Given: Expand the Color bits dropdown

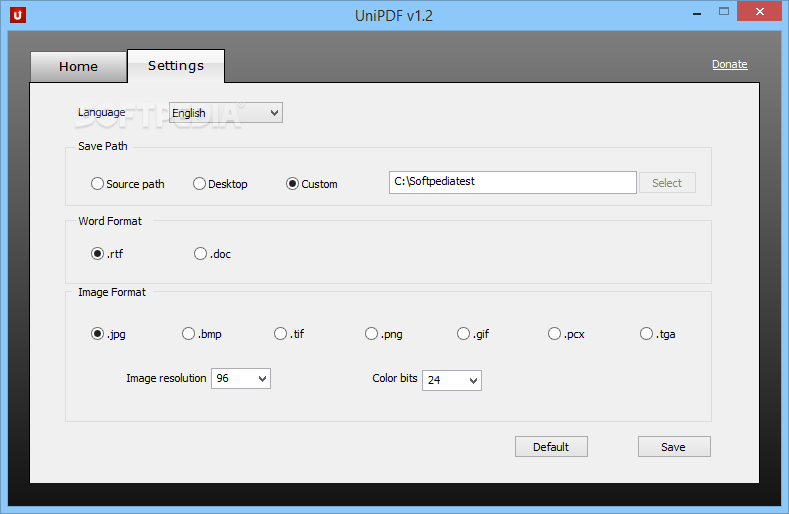Looking at the screenshot, I should (452, 380).
